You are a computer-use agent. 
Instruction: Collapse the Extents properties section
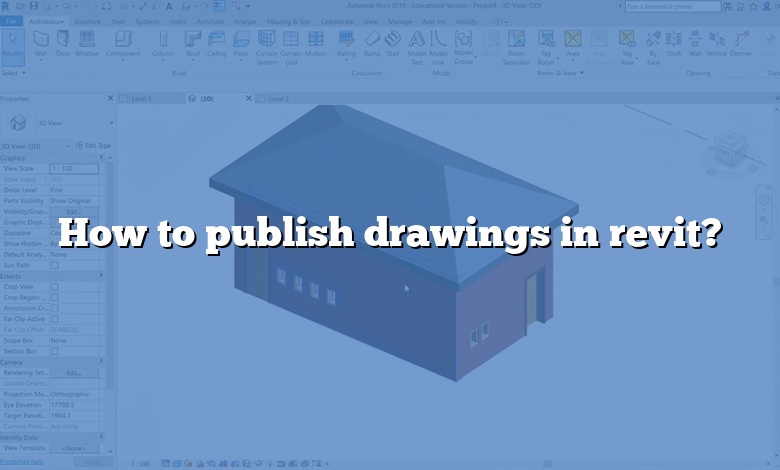tap(101, 276)
